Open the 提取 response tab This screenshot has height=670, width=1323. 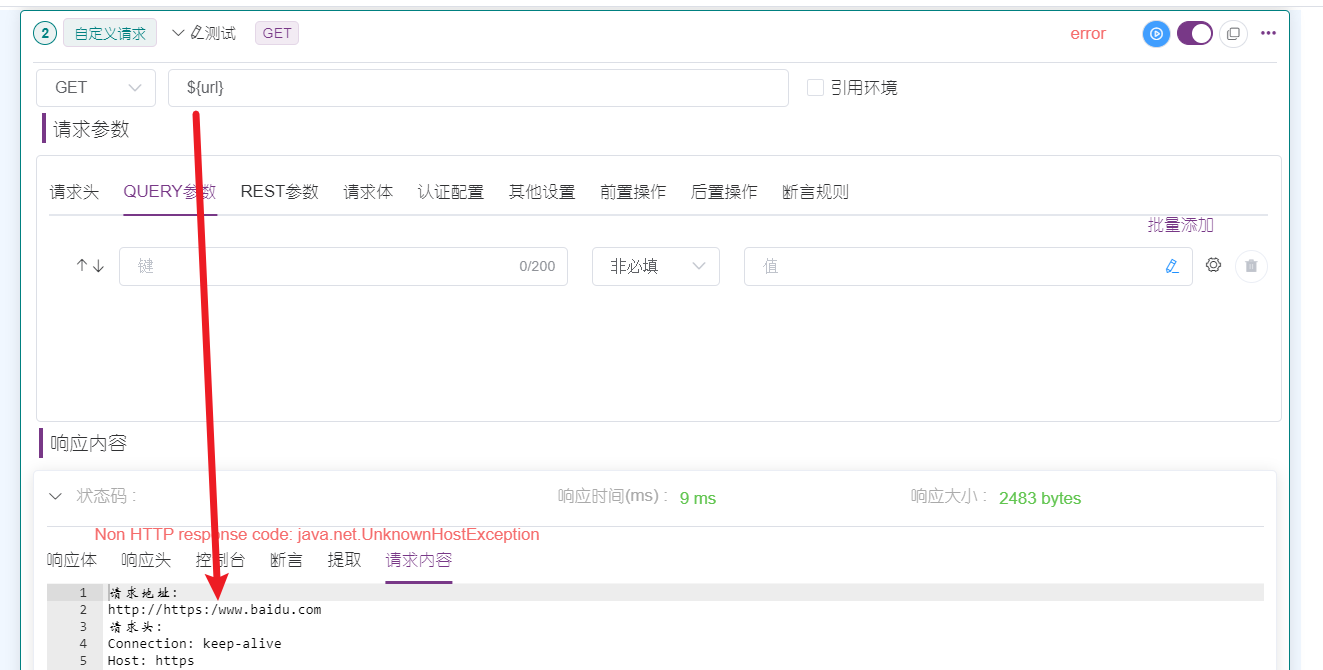click(345, 560)
